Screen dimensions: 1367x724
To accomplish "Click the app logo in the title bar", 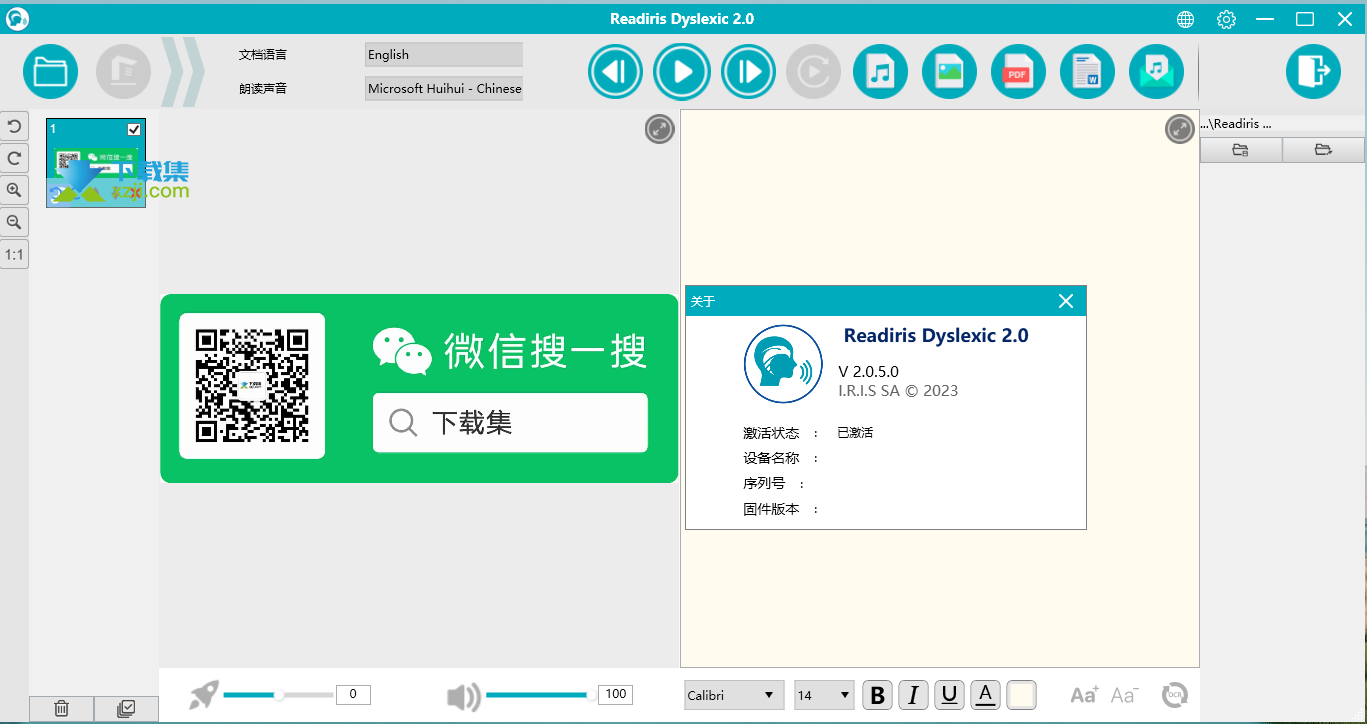I will (17, 19).
